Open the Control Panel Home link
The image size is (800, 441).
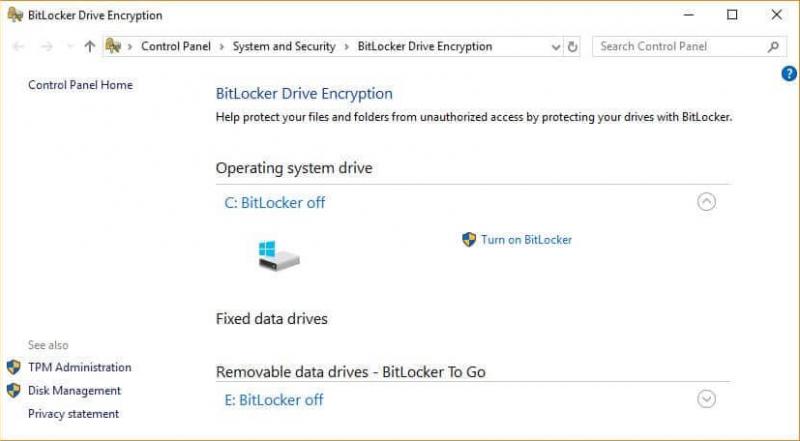(81, 85)
